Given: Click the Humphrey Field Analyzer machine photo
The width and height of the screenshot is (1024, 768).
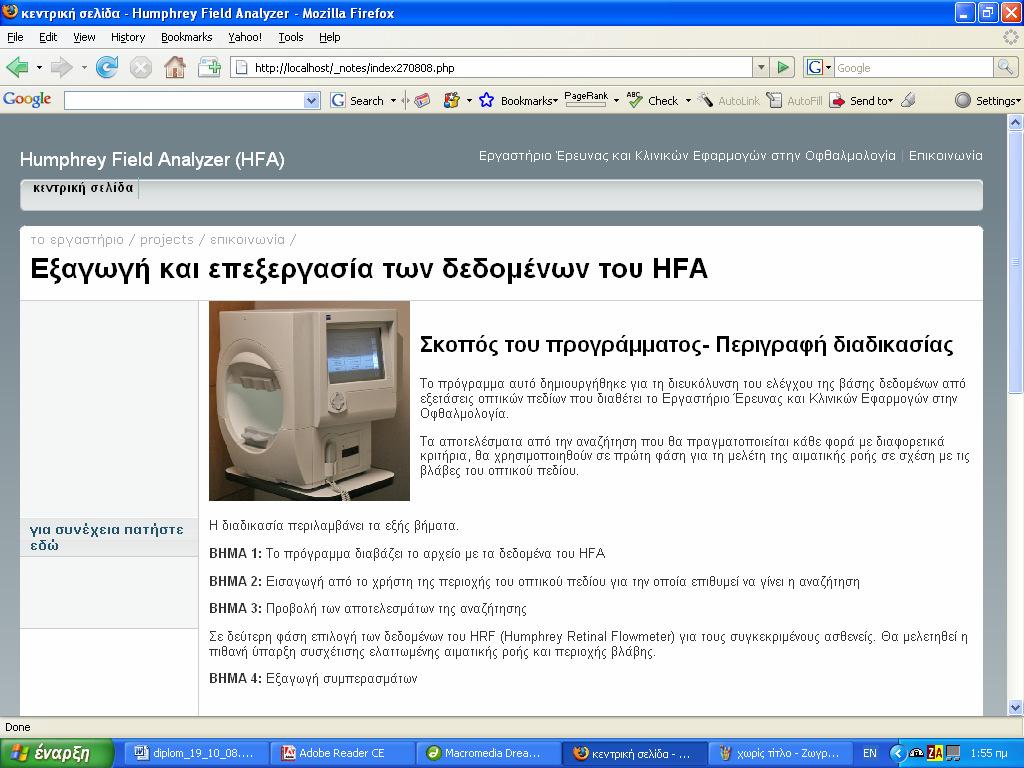Looking at the screenshot, I should [x=309, y=401].
